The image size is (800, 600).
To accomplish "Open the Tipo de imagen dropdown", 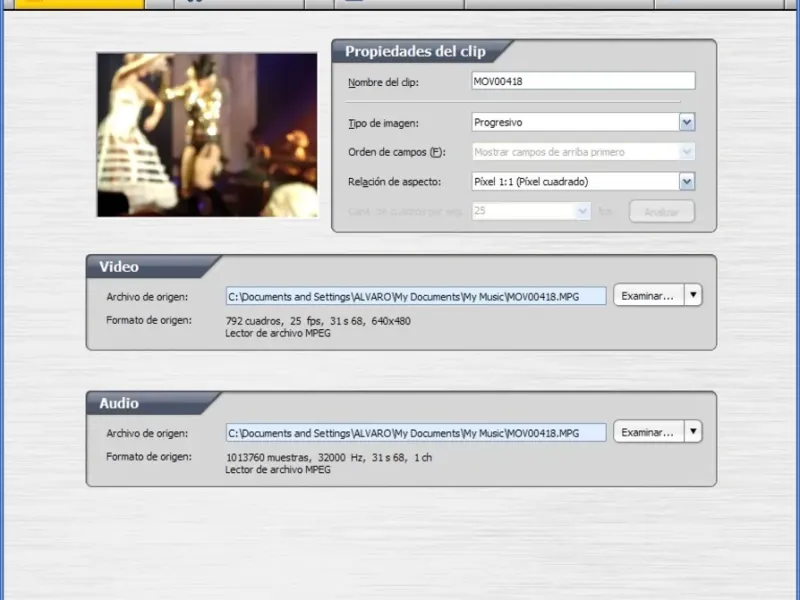I will (x=687, y=122).
